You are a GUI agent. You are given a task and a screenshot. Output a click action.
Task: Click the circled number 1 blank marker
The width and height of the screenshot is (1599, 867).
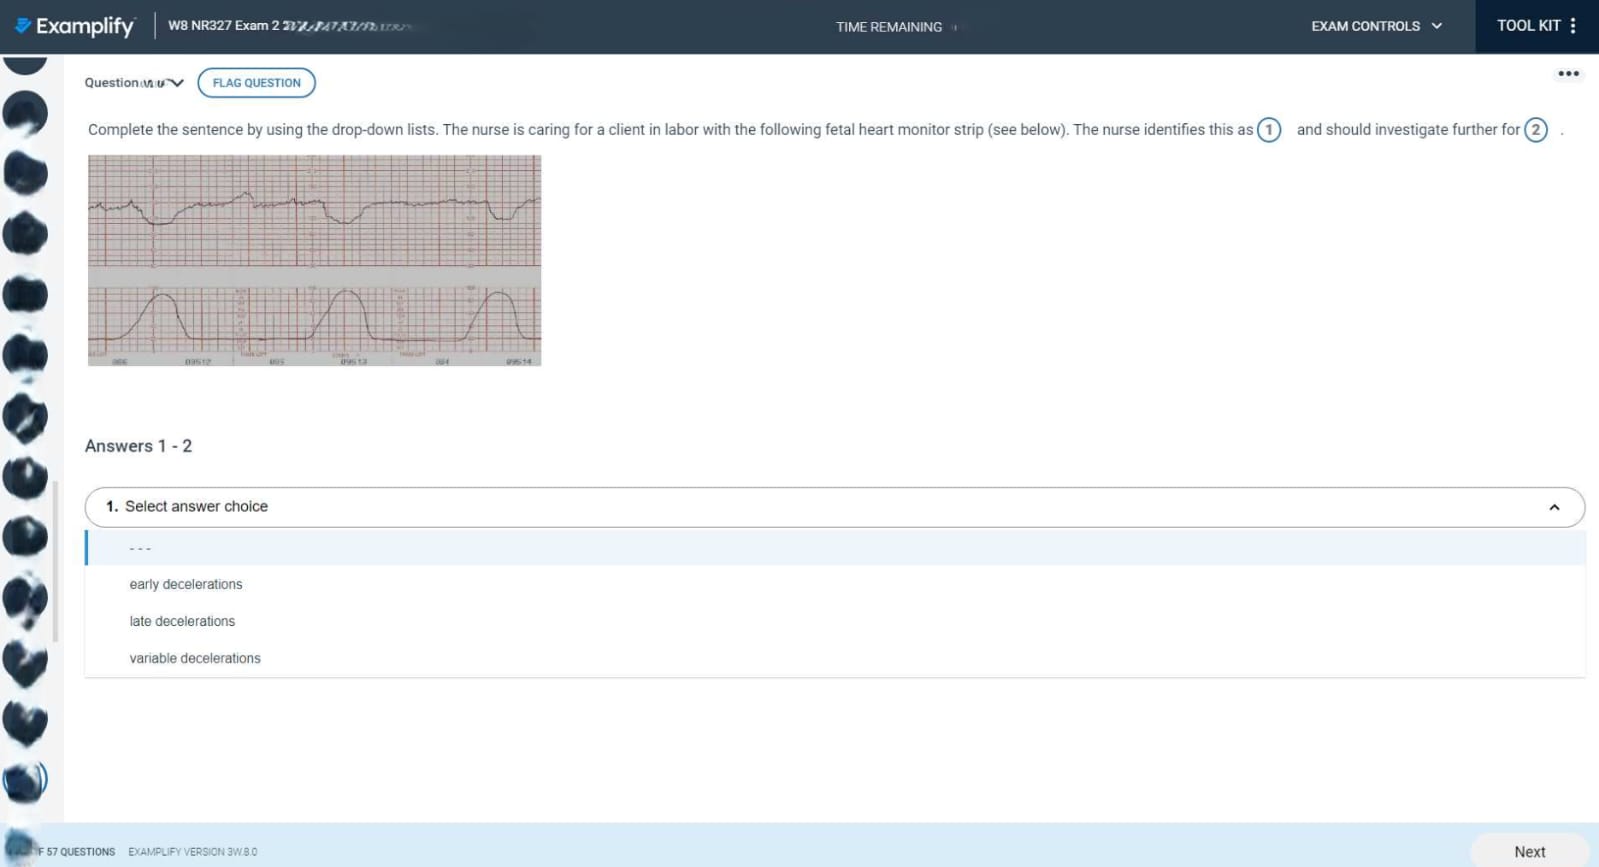point(1268,130)
